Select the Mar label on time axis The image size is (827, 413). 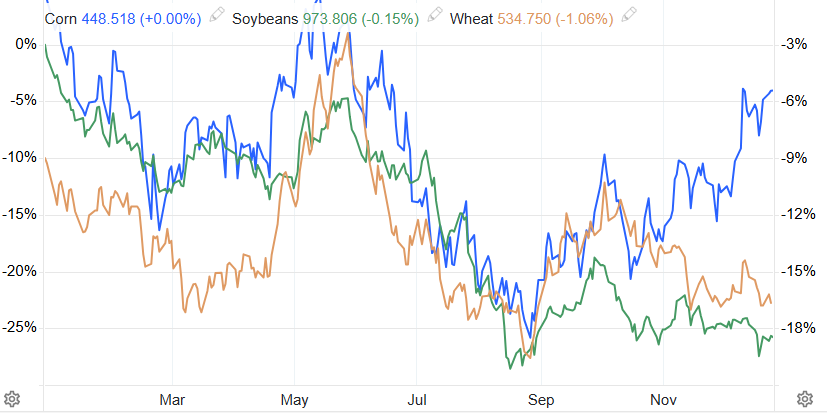[173, 398]
